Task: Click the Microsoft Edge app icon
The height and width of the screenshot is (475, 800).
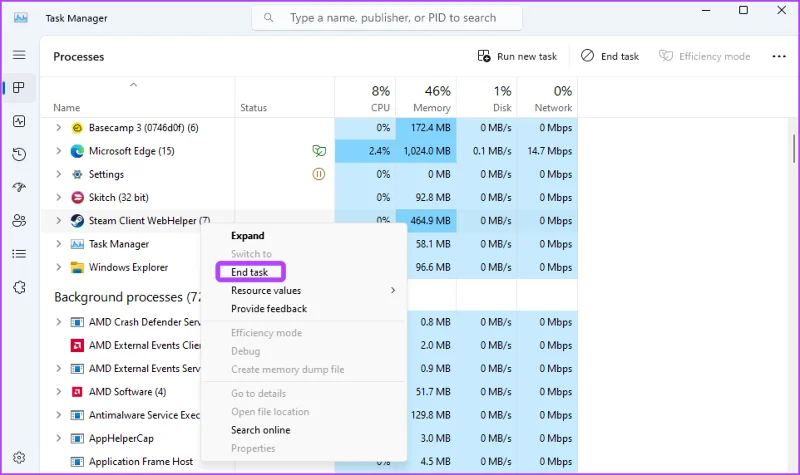Action: (x=77, y=151)
